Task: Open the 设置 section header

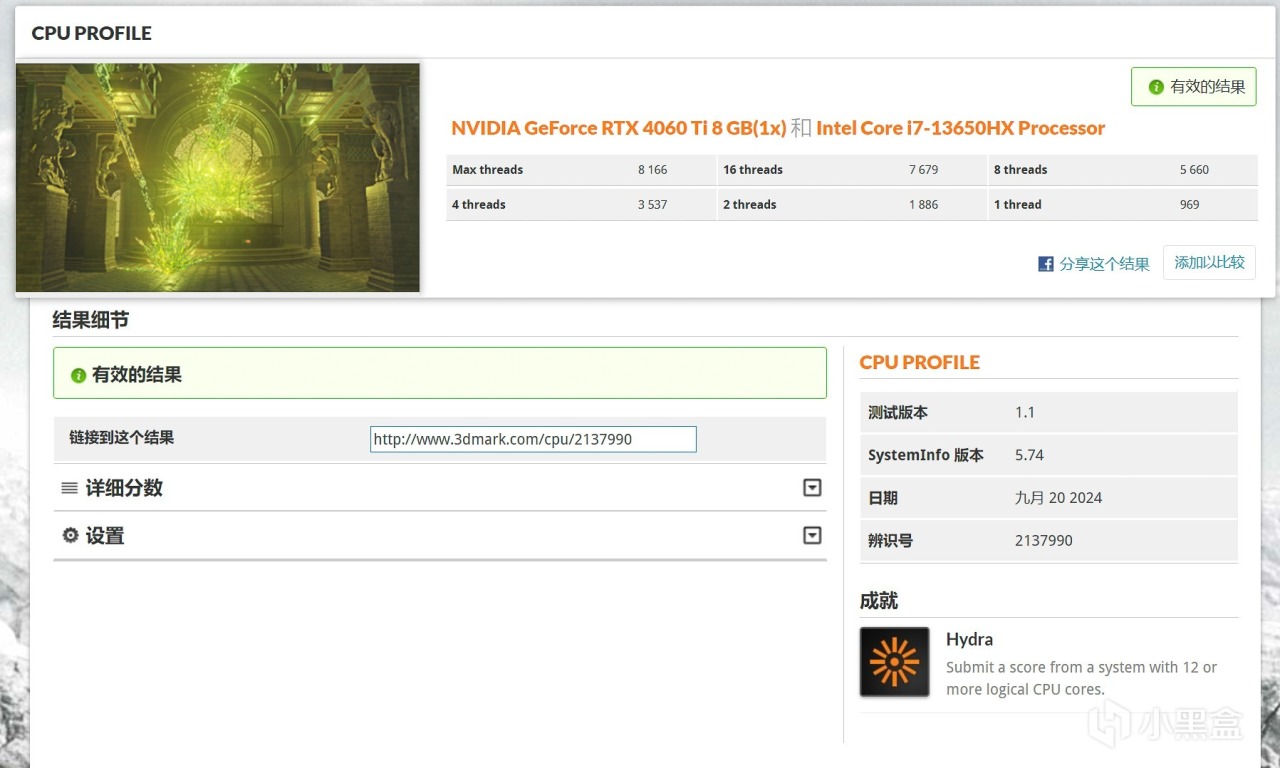Action: click(440, 536)
